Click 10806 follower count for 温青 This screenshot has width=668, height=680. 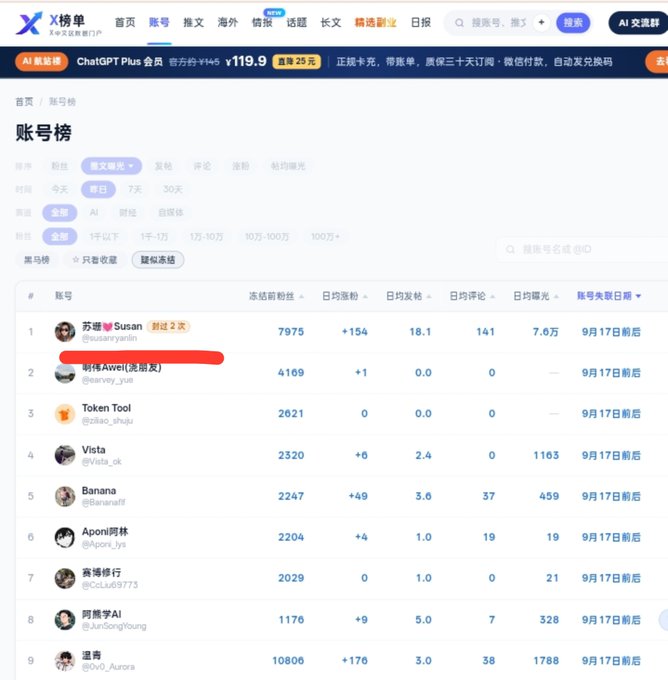(288, 660)
